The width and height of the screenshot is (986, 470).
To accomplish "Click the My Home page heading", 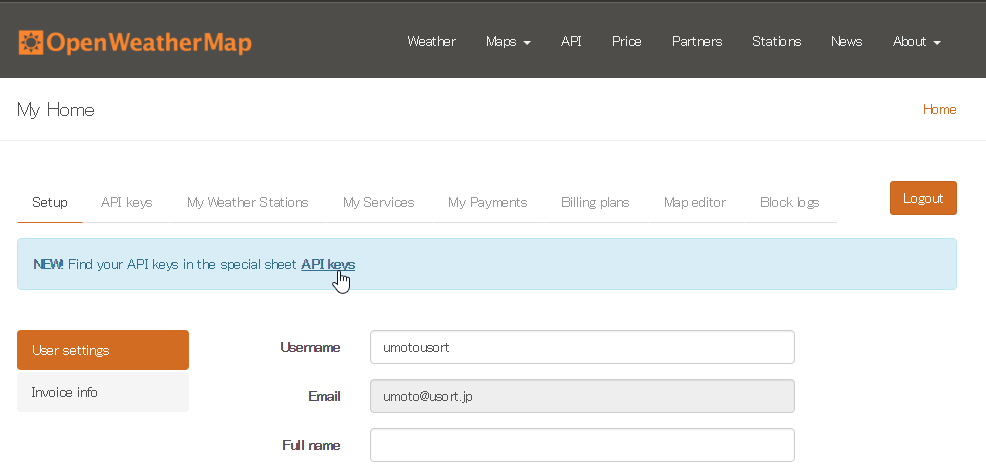I will (56, 109).
